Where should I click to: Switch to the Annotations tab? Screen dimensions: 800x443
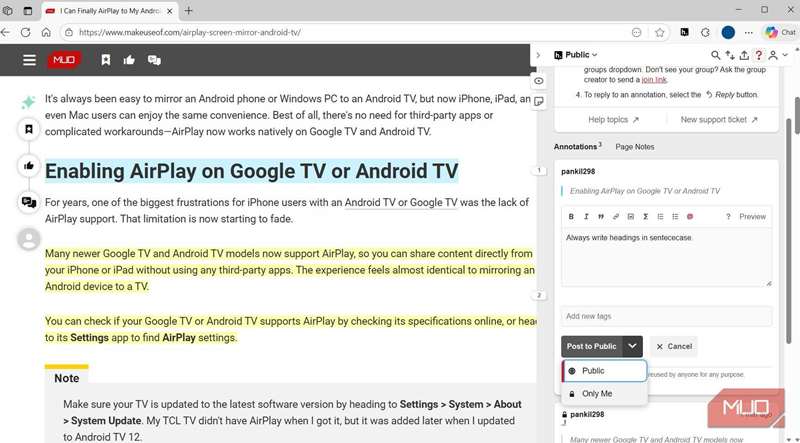pos(576,147)
